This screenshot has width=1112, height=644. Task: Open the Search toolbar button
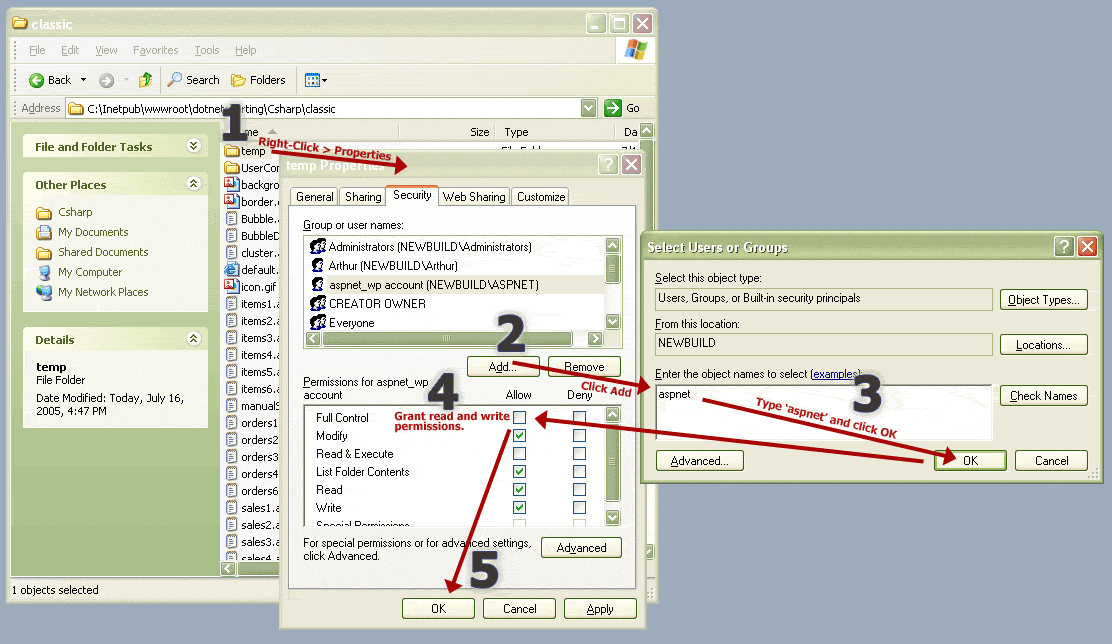click(x=193, y=80)
